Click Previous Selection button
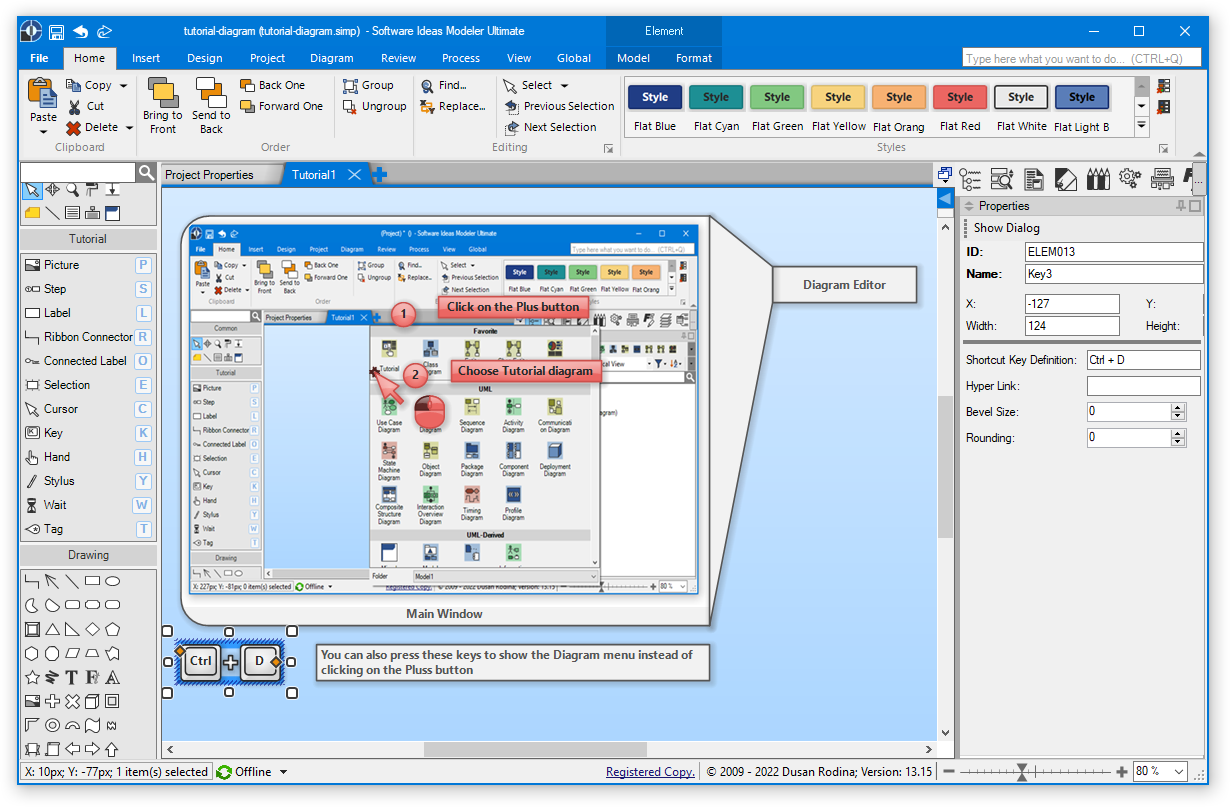1230x807 pixels. pyautogui.click(x=559, y=106)
